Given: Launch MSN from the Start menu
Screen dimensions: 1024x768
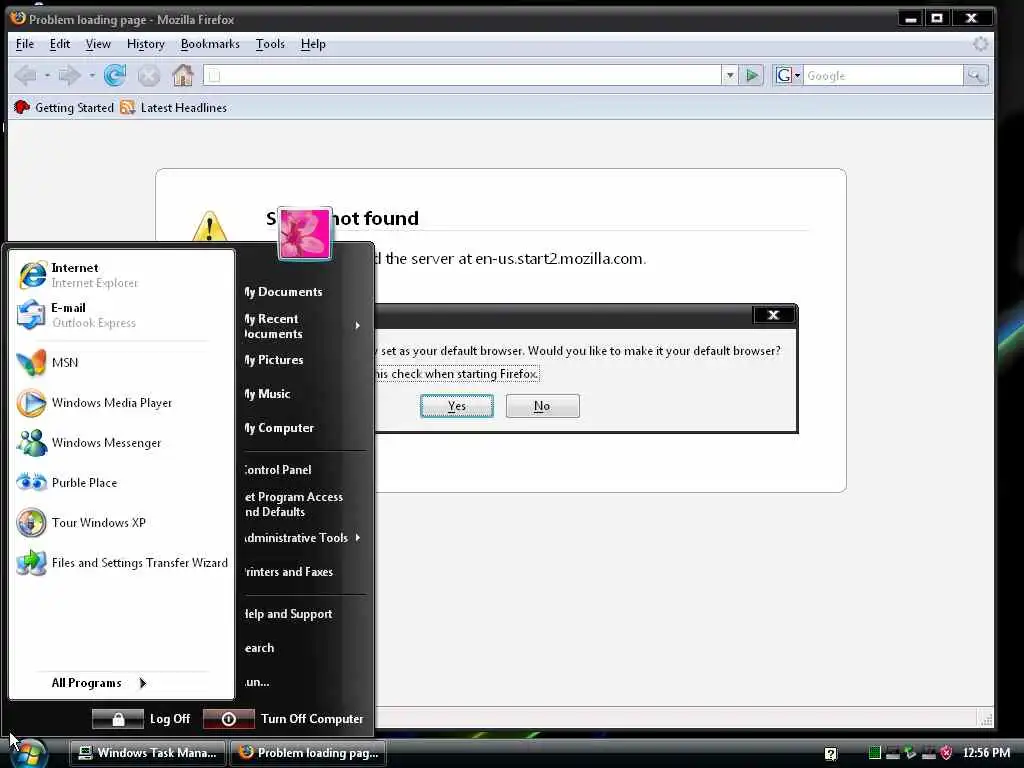Looking at the screenshot, I should click(121, 363).
